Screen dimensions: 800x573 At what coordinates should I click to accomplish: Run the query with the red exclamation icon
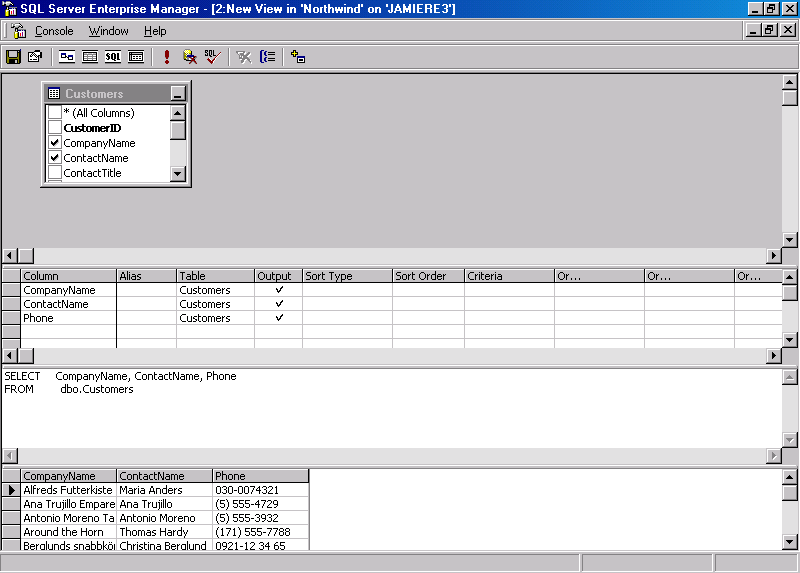click(167, 57)
